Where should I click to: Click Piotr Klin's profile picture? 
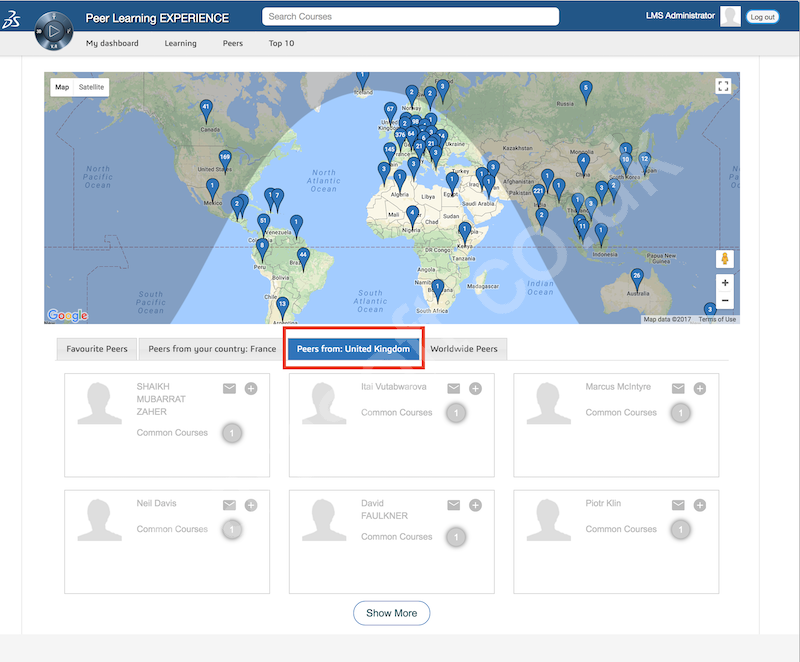(548, 520)
